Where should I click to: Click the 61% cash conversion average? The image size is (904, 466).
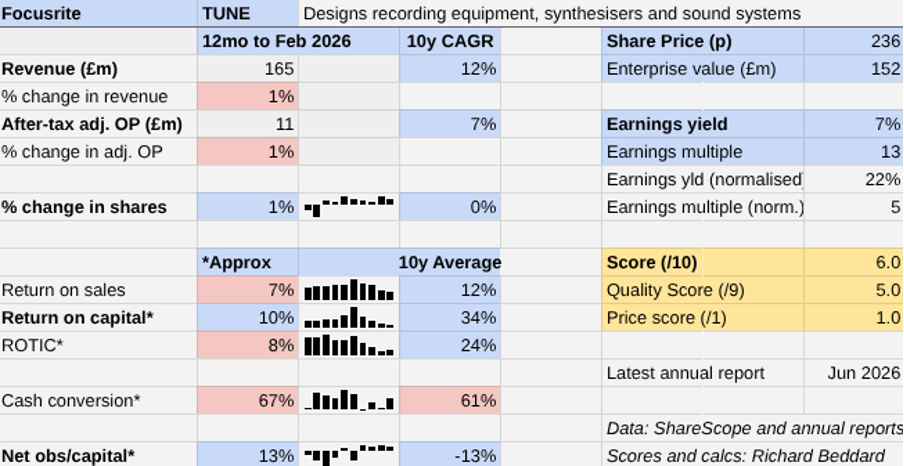(x=450, y=401)
